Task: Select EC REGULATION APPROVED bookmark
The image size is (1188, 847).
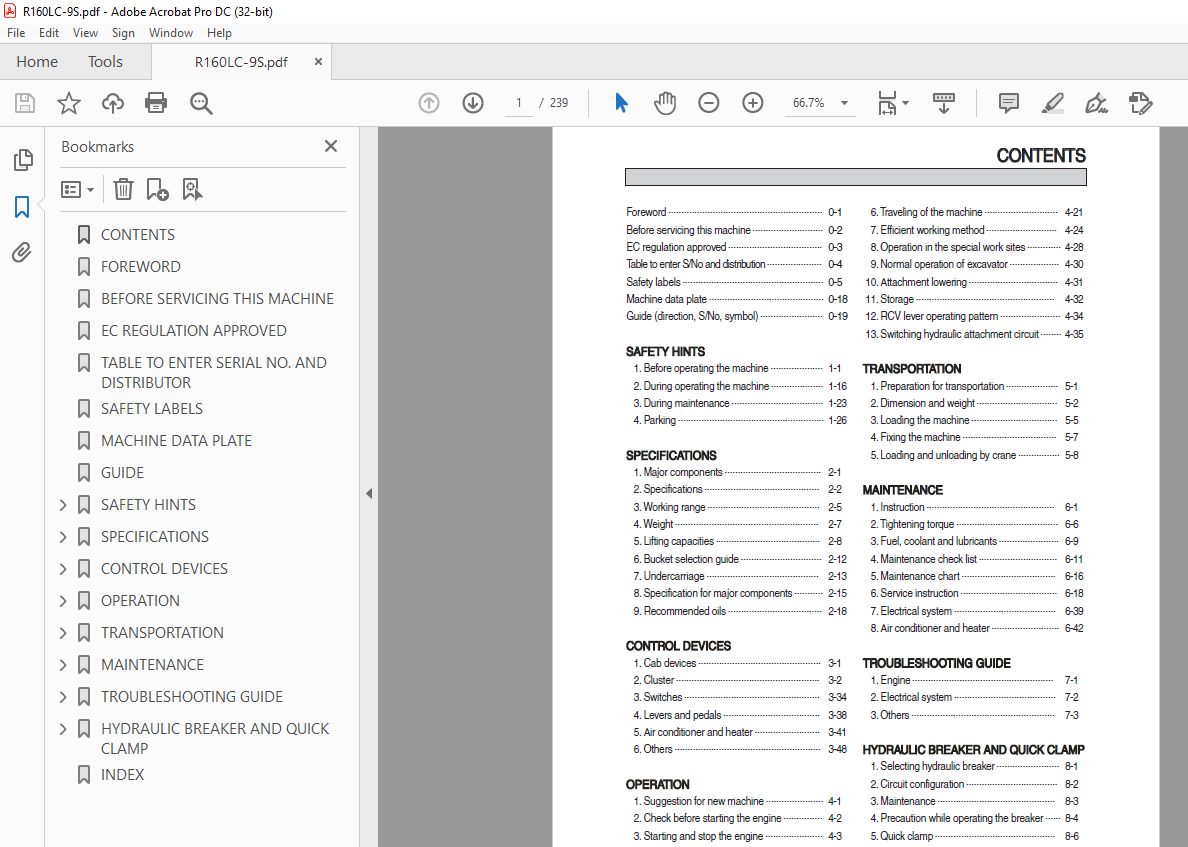Action: pos(194,330)
